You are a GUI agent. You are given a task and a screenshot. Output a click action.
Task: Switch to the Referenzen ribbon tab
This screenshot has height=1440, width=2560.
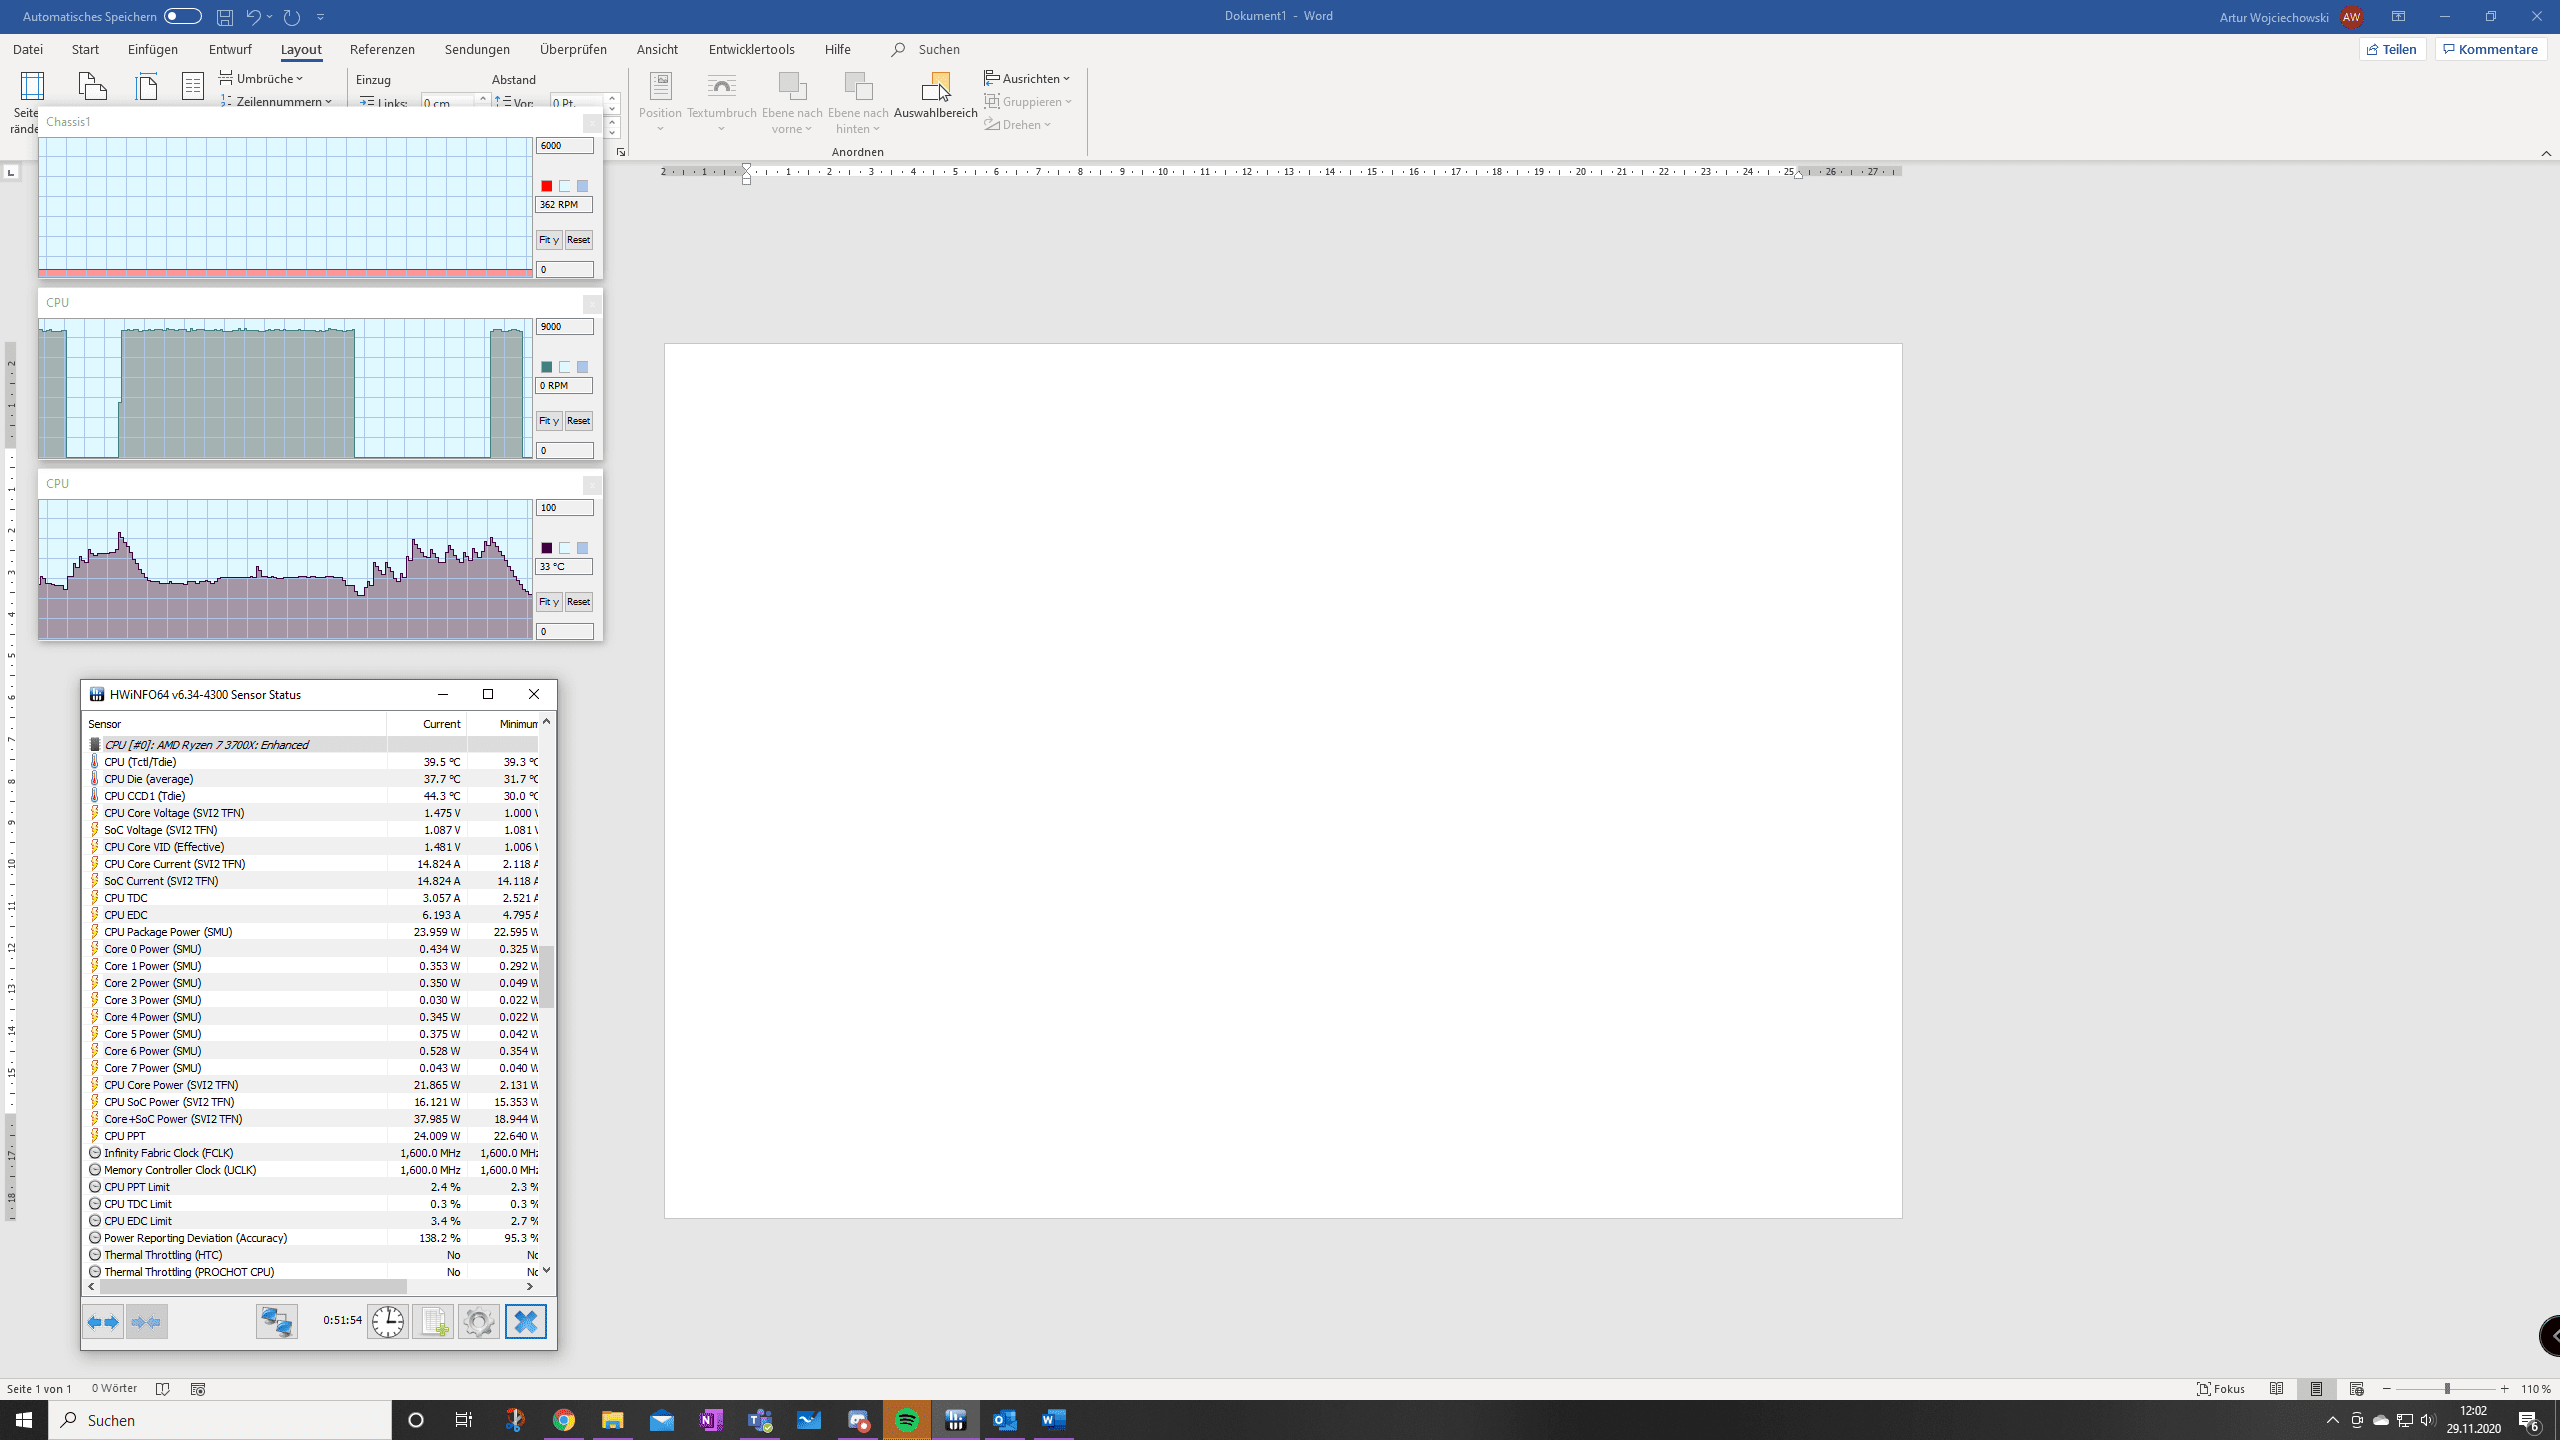click(x=382, y=49)
